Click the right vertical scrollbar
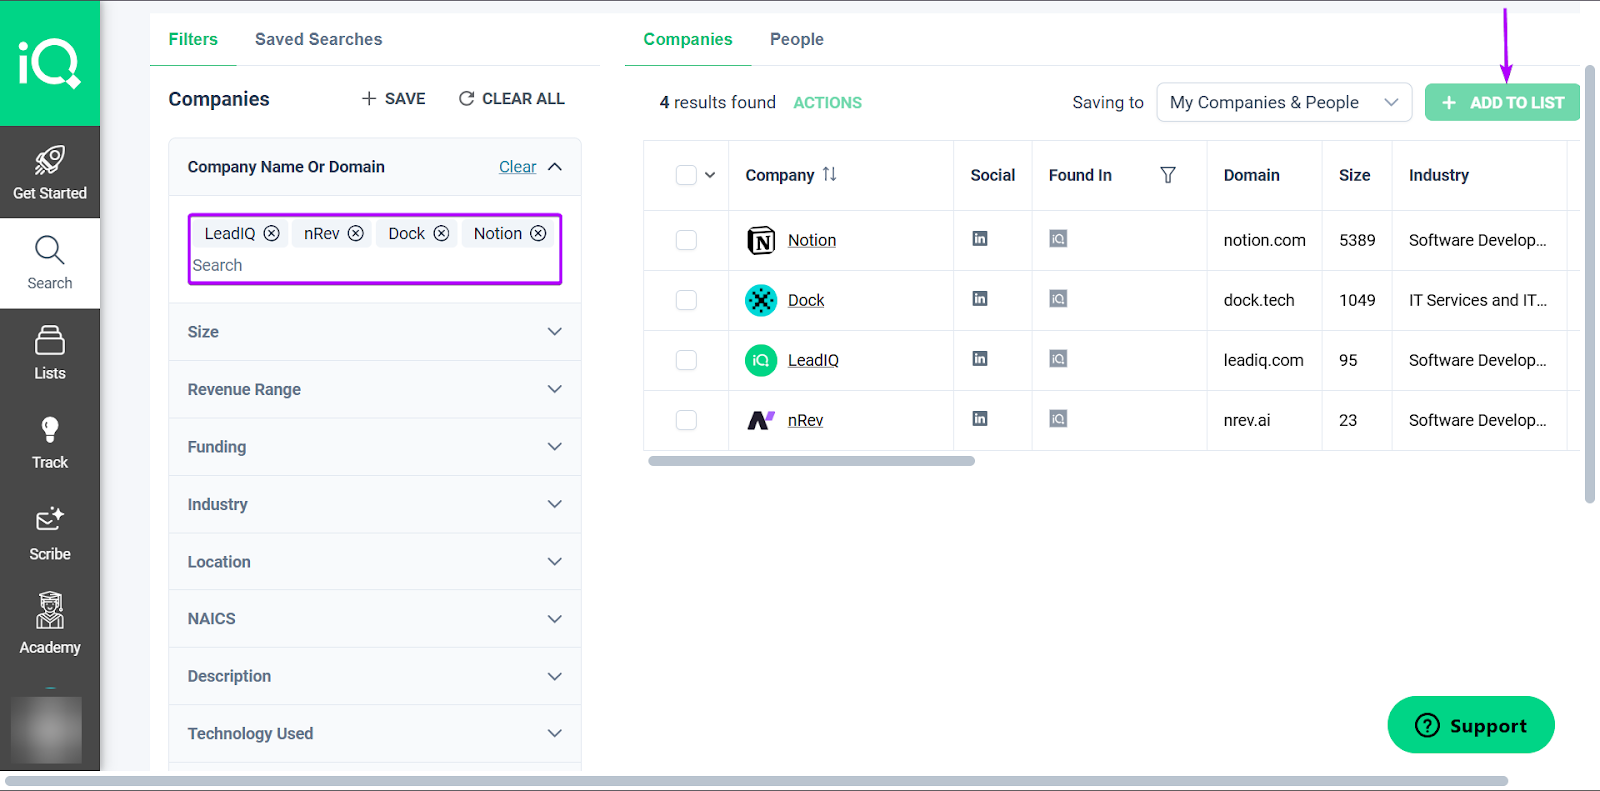Image resolution: width=1600 pixels, height=791 pixels. point(1590,283)
